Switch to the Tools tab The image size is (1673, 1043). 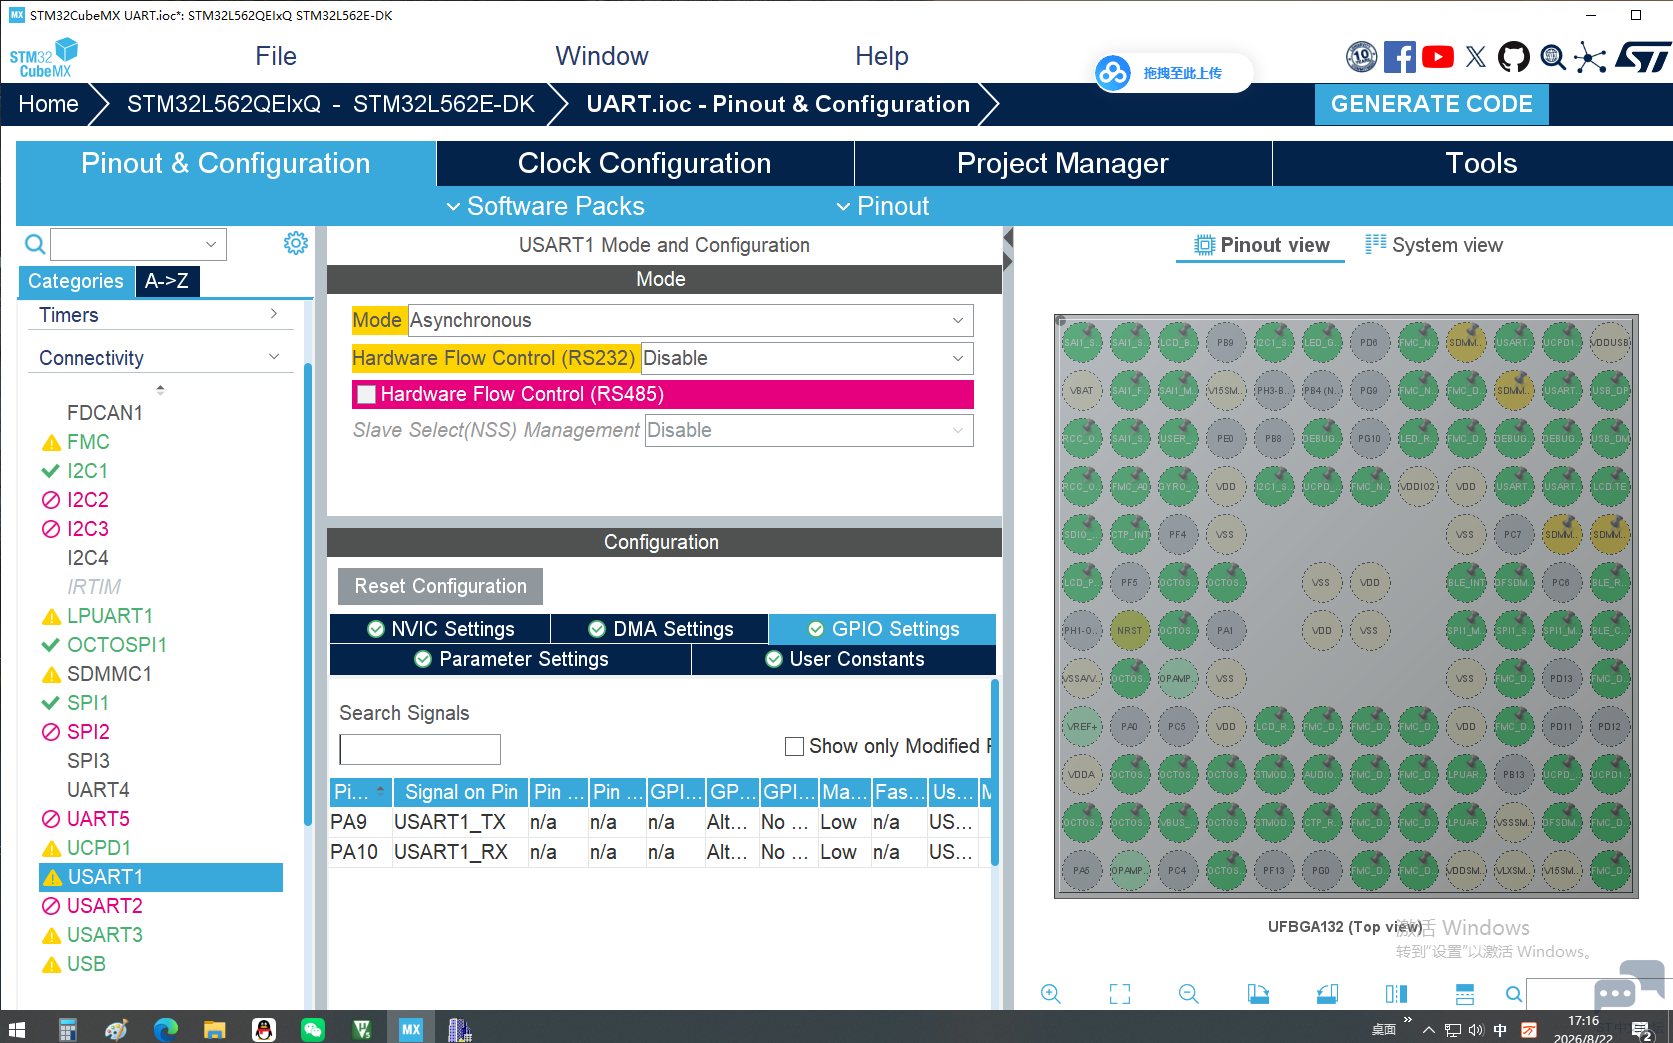[x=1481, y=163]
